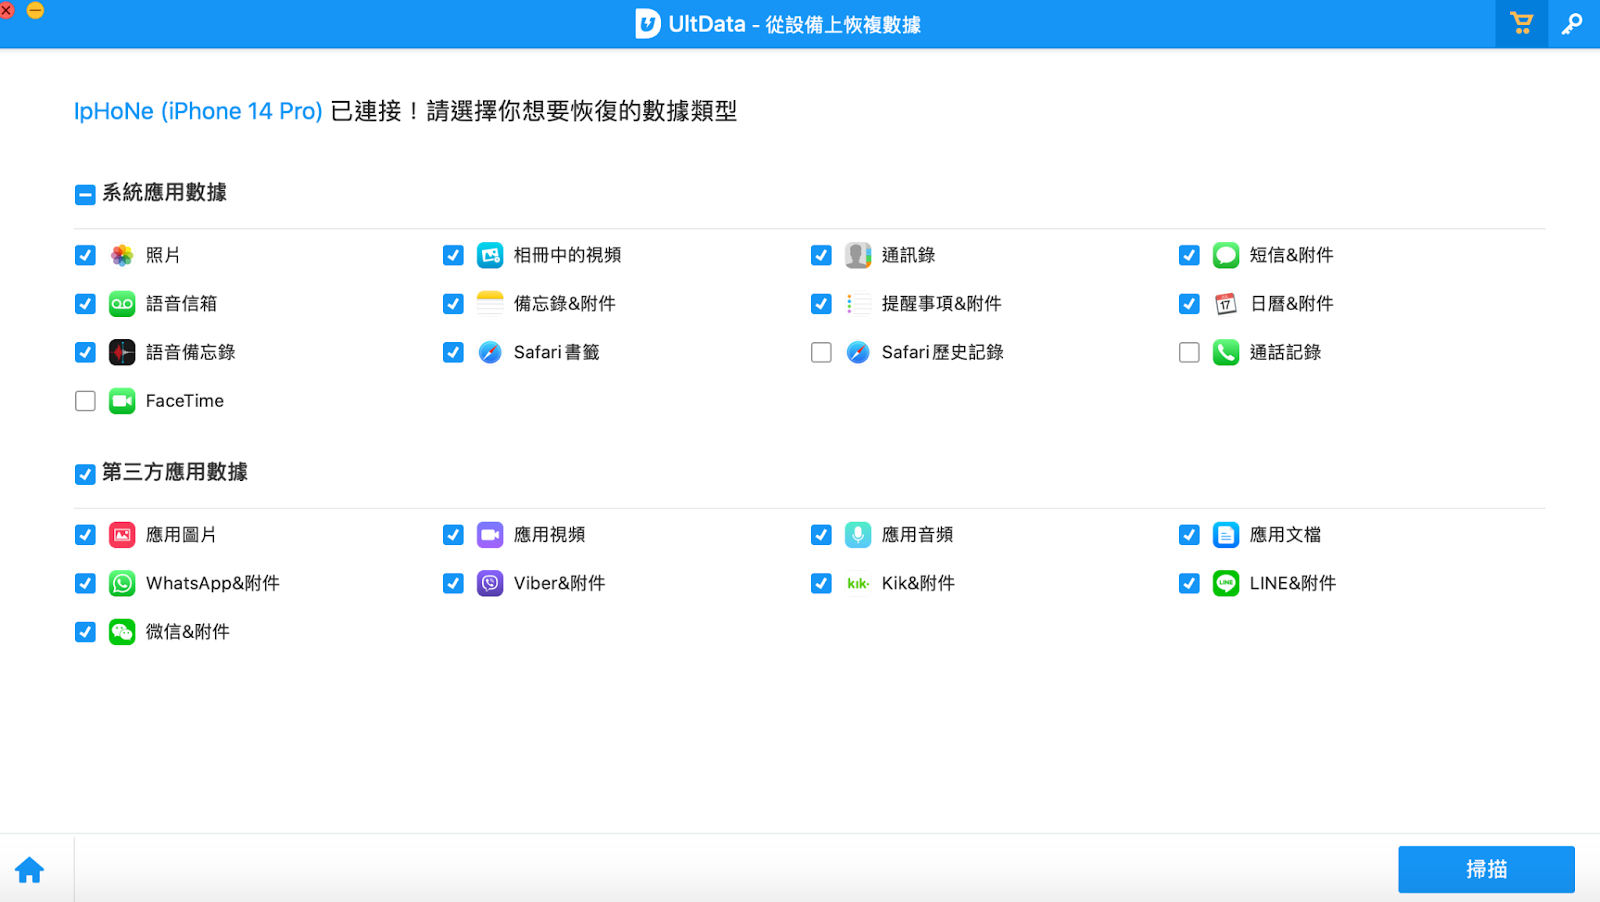This screenshot has width=1600, height=902.
Task: Uncheck the 短信&附件 checkbox
Action: pyautogui.click(x=1189, y=255)
